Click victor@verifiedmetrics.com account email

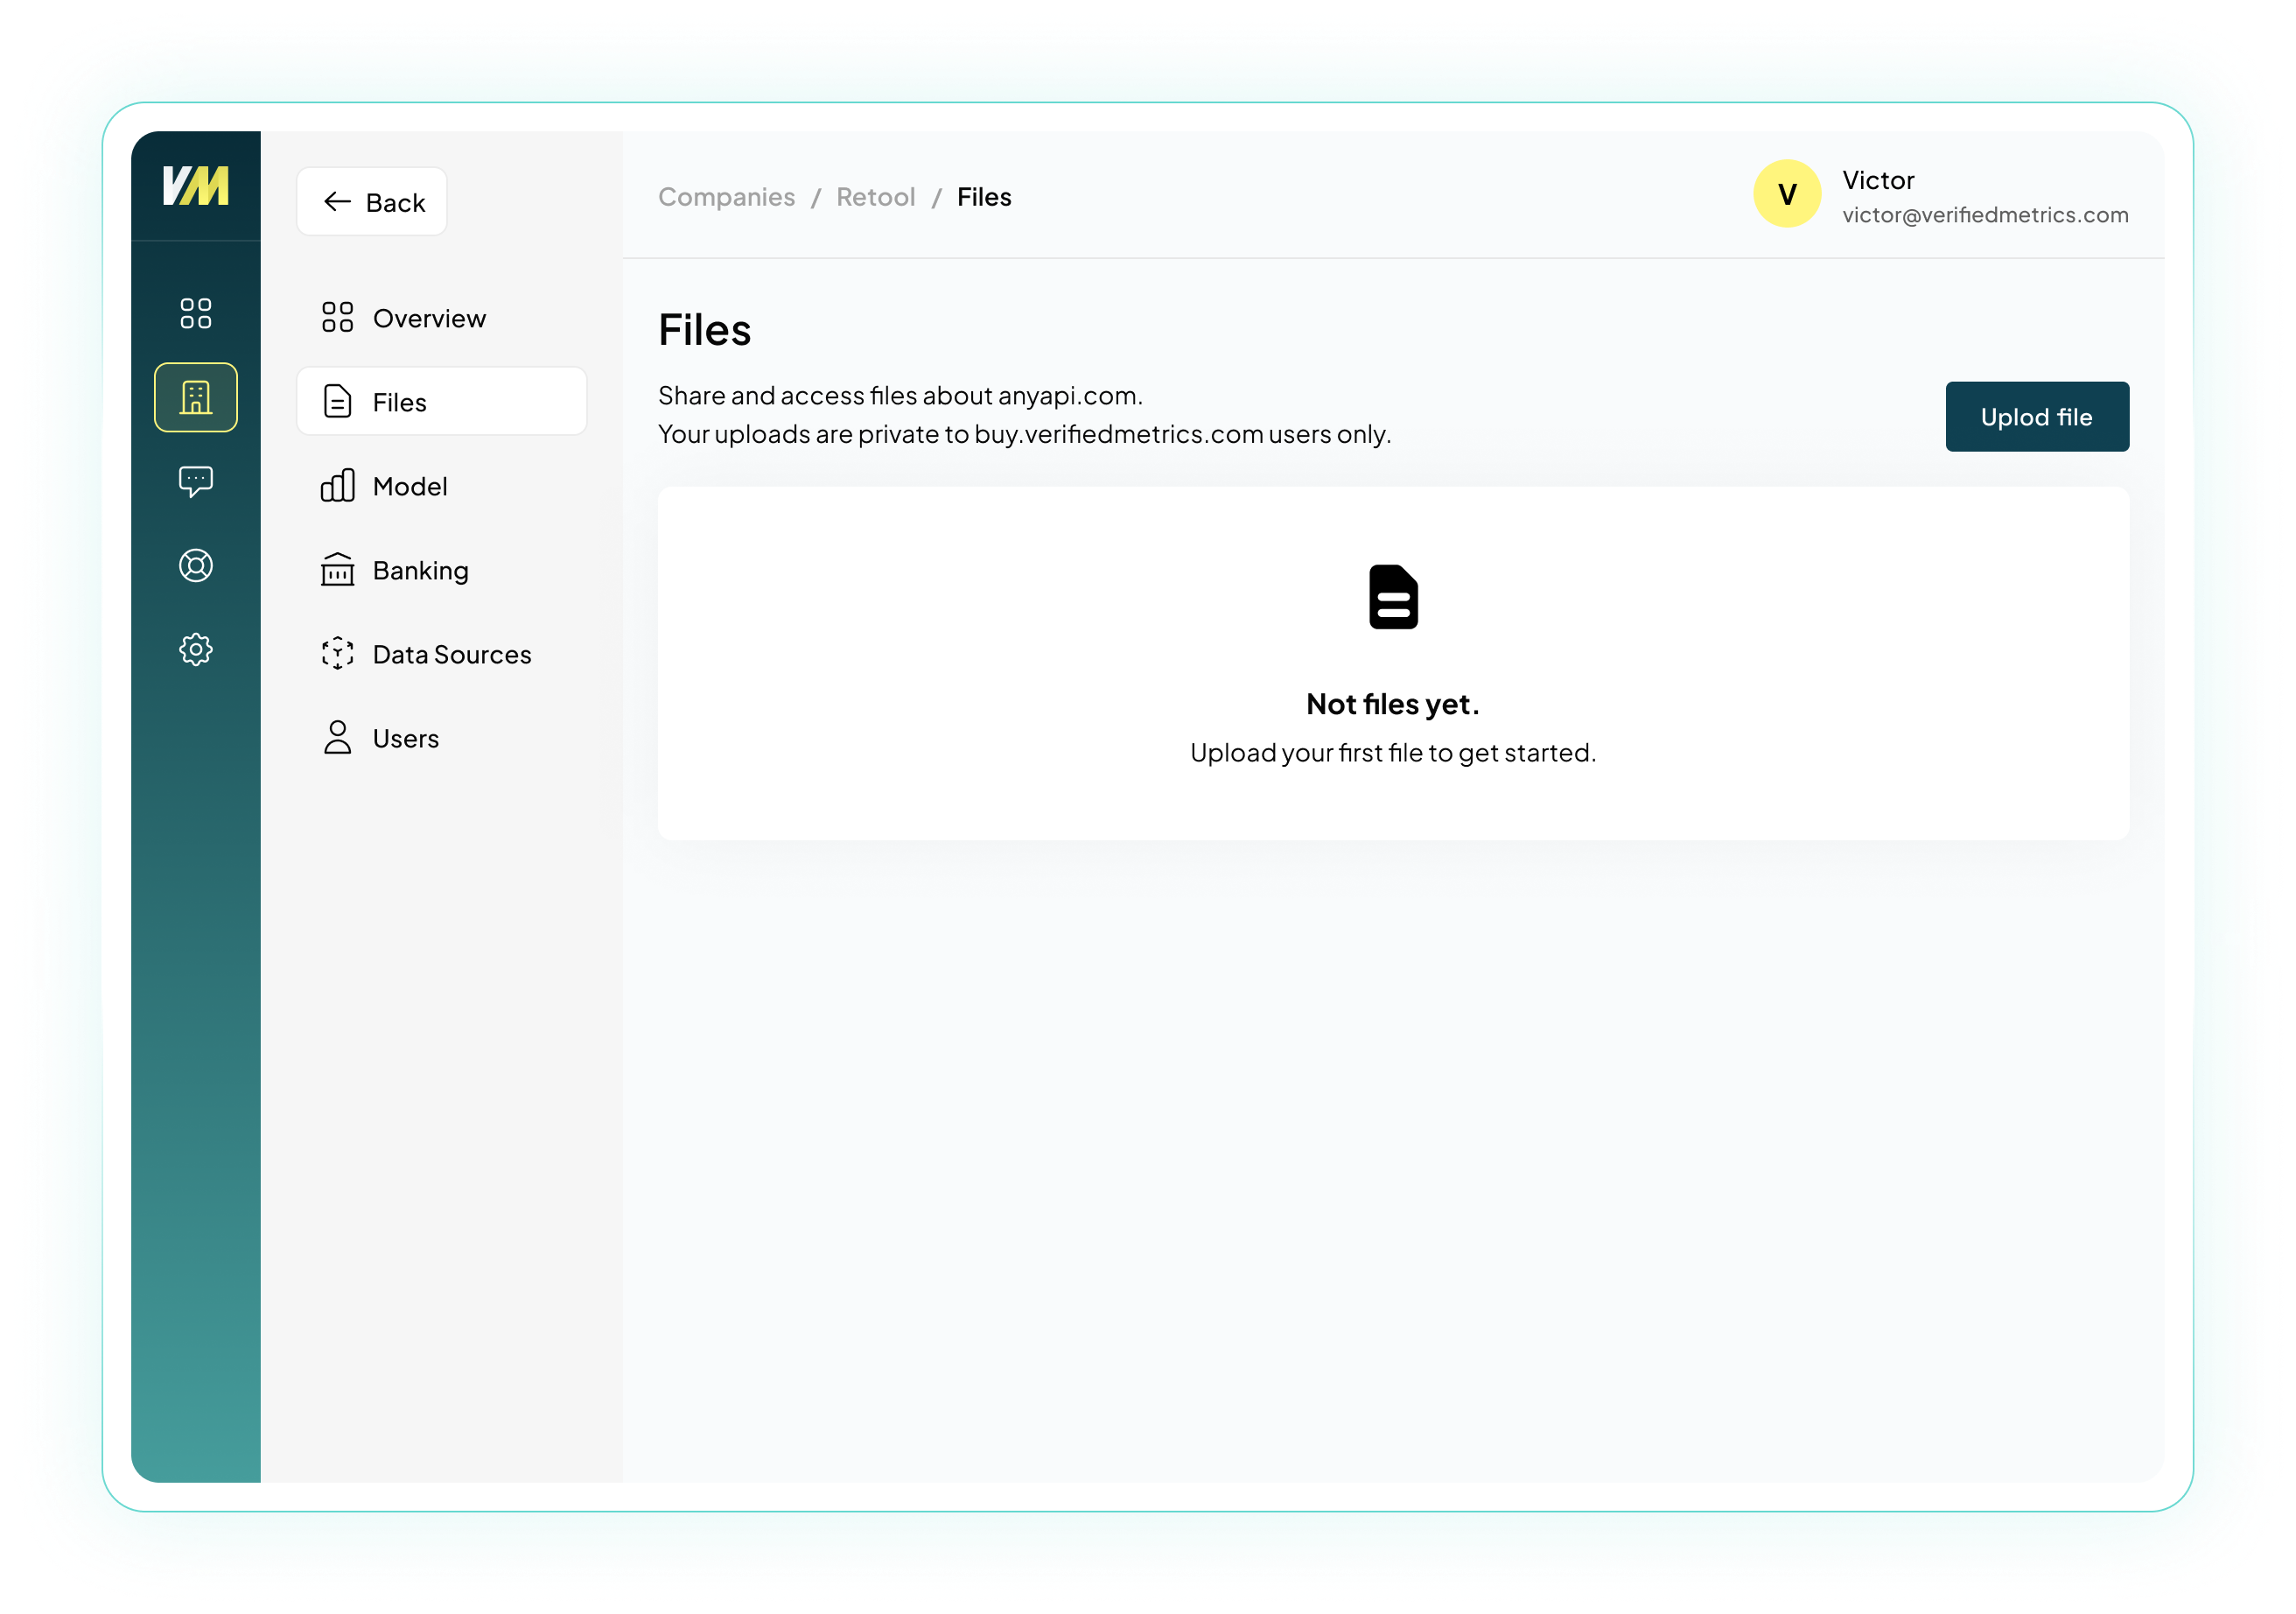pyautogui.click(x=1984, y=215)
